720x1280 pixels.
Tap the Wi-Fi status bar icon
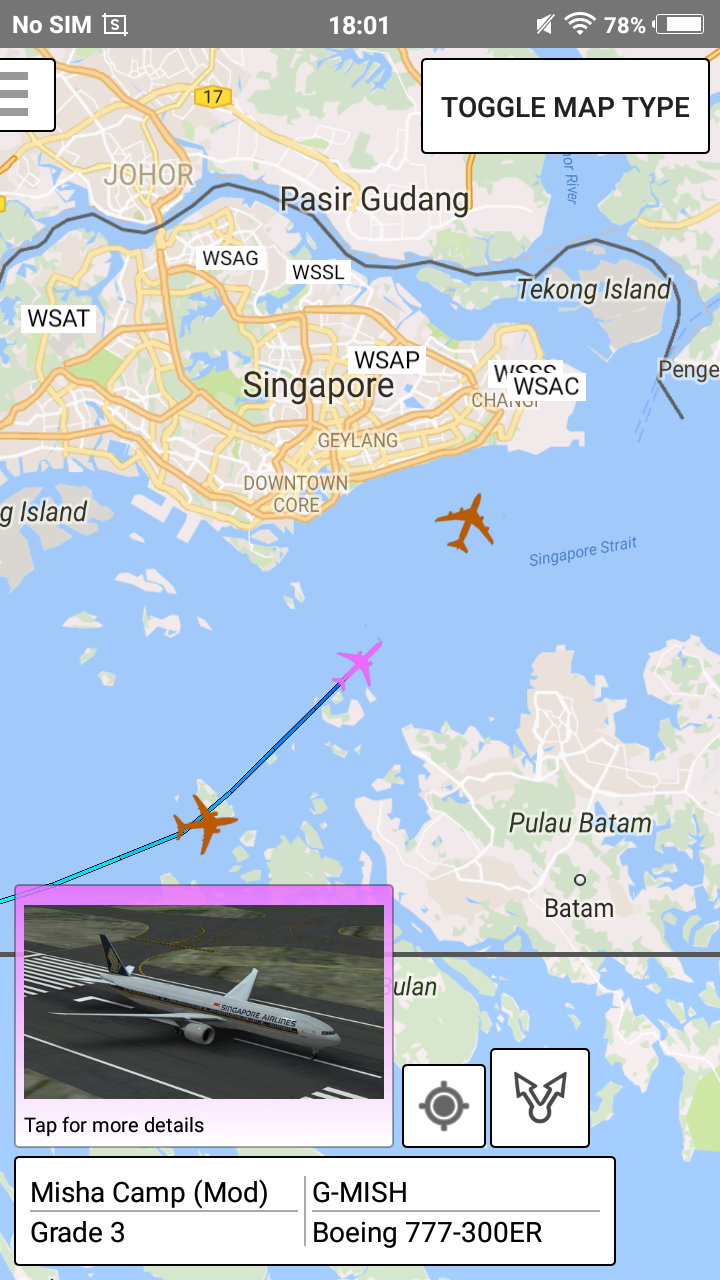tap(580, 24)
